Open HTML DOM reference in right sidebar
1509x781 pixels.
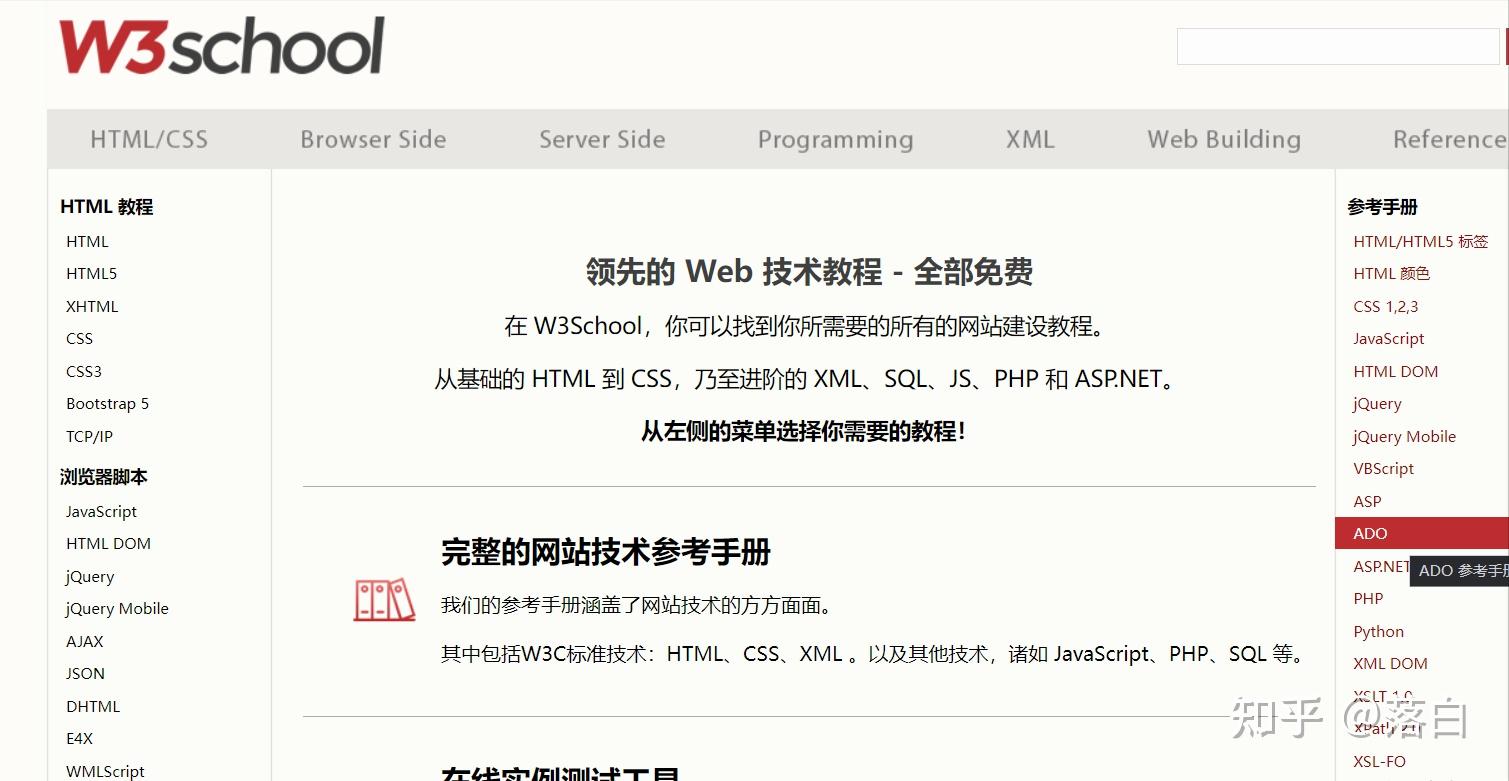coord(1396,371)
